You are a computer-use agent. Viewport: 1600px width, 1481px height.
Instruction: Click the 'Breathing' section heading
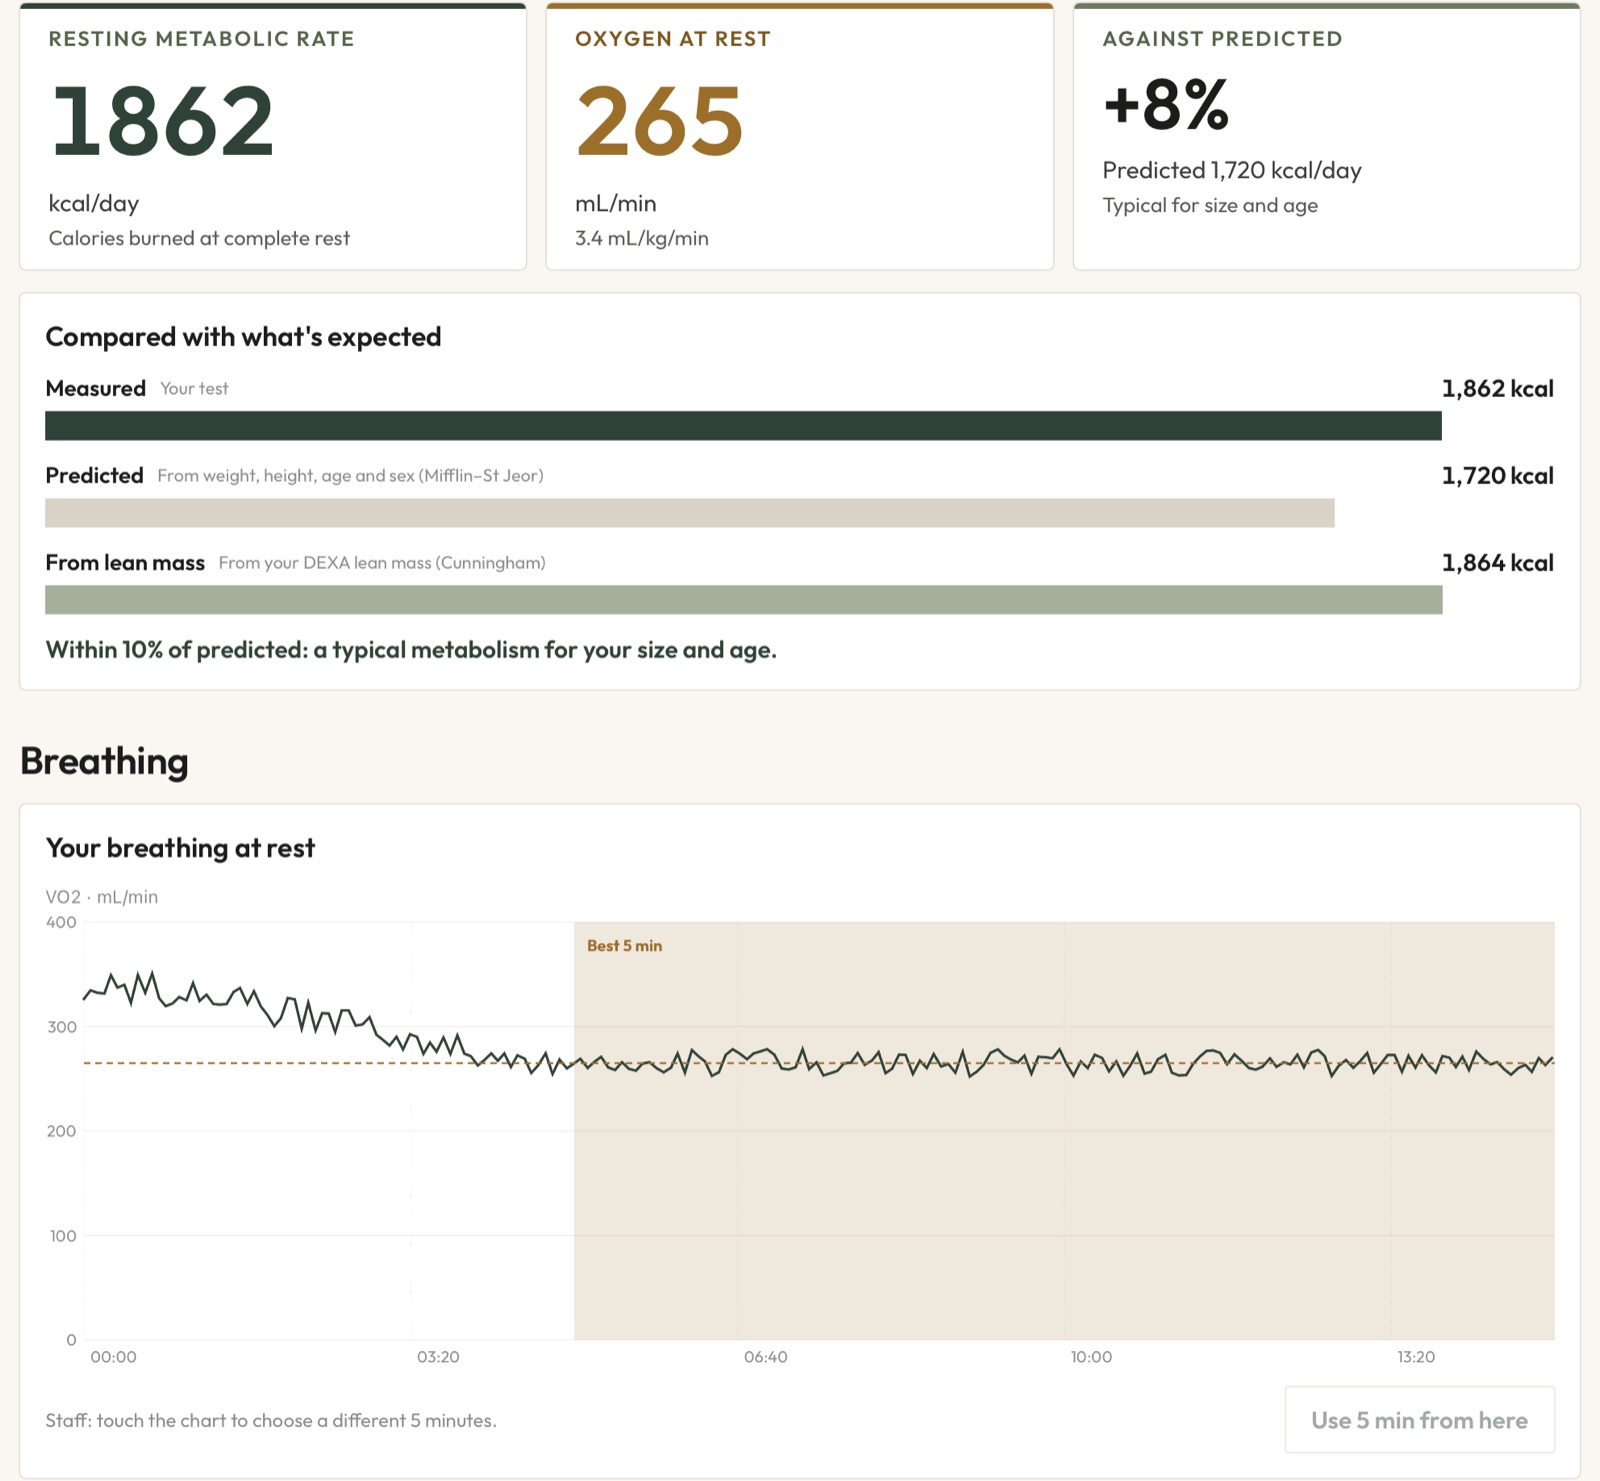[x=104, y=761]
